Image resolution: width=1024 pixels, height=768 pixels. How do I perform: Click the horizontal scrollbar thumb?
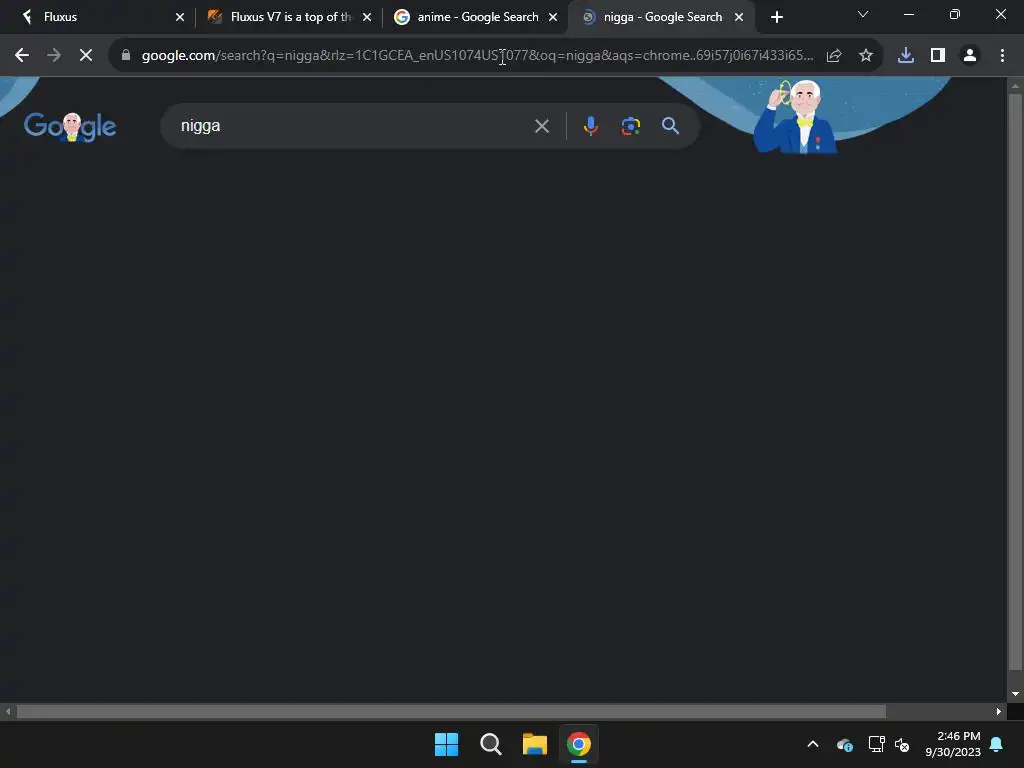tap(451, 711)
